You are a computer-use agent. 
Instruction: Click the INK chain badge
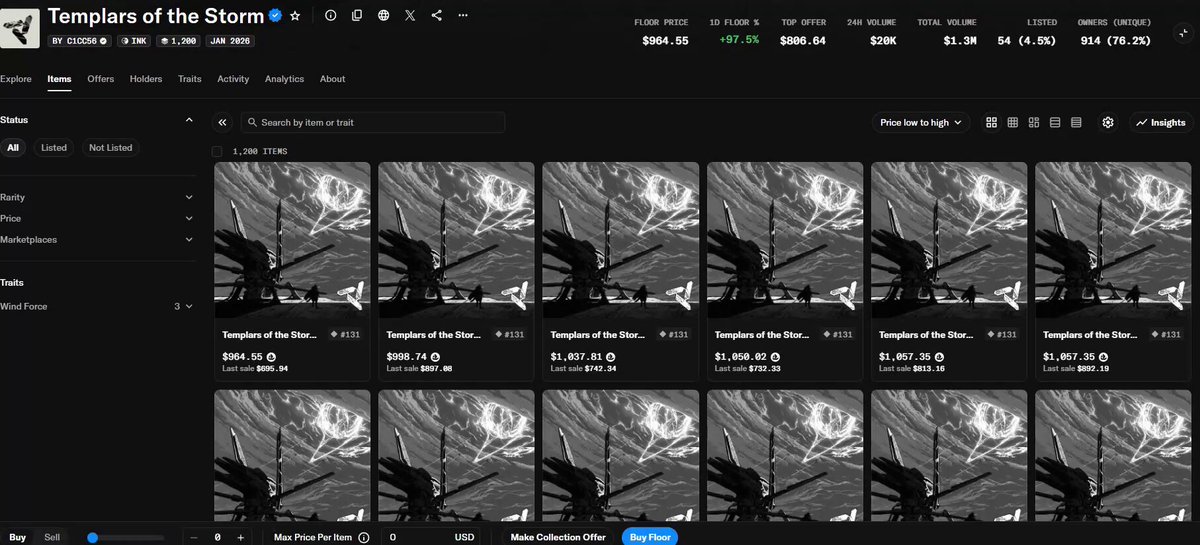click(x=135, y=41)
